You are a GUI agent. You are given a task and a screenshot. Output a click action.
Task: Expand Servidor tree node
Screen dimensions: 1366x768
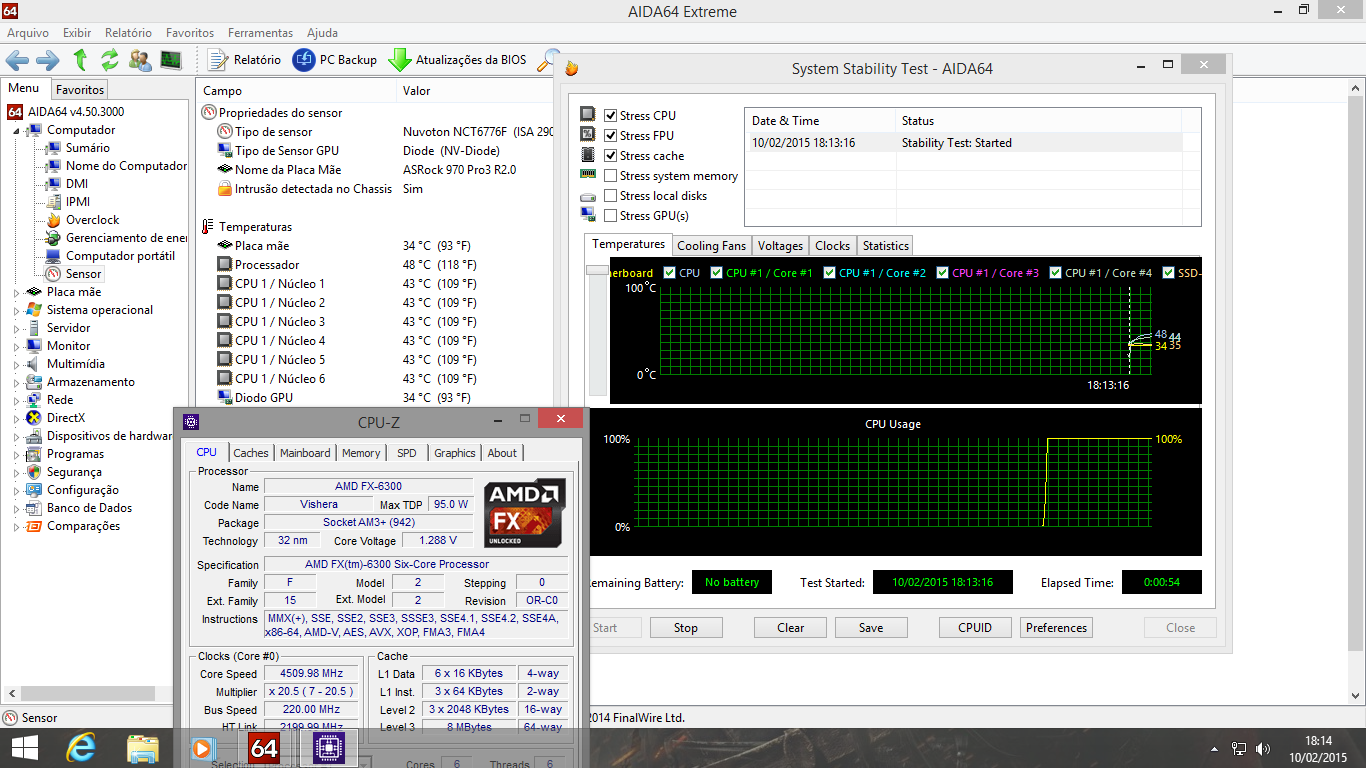pos(16,328)
